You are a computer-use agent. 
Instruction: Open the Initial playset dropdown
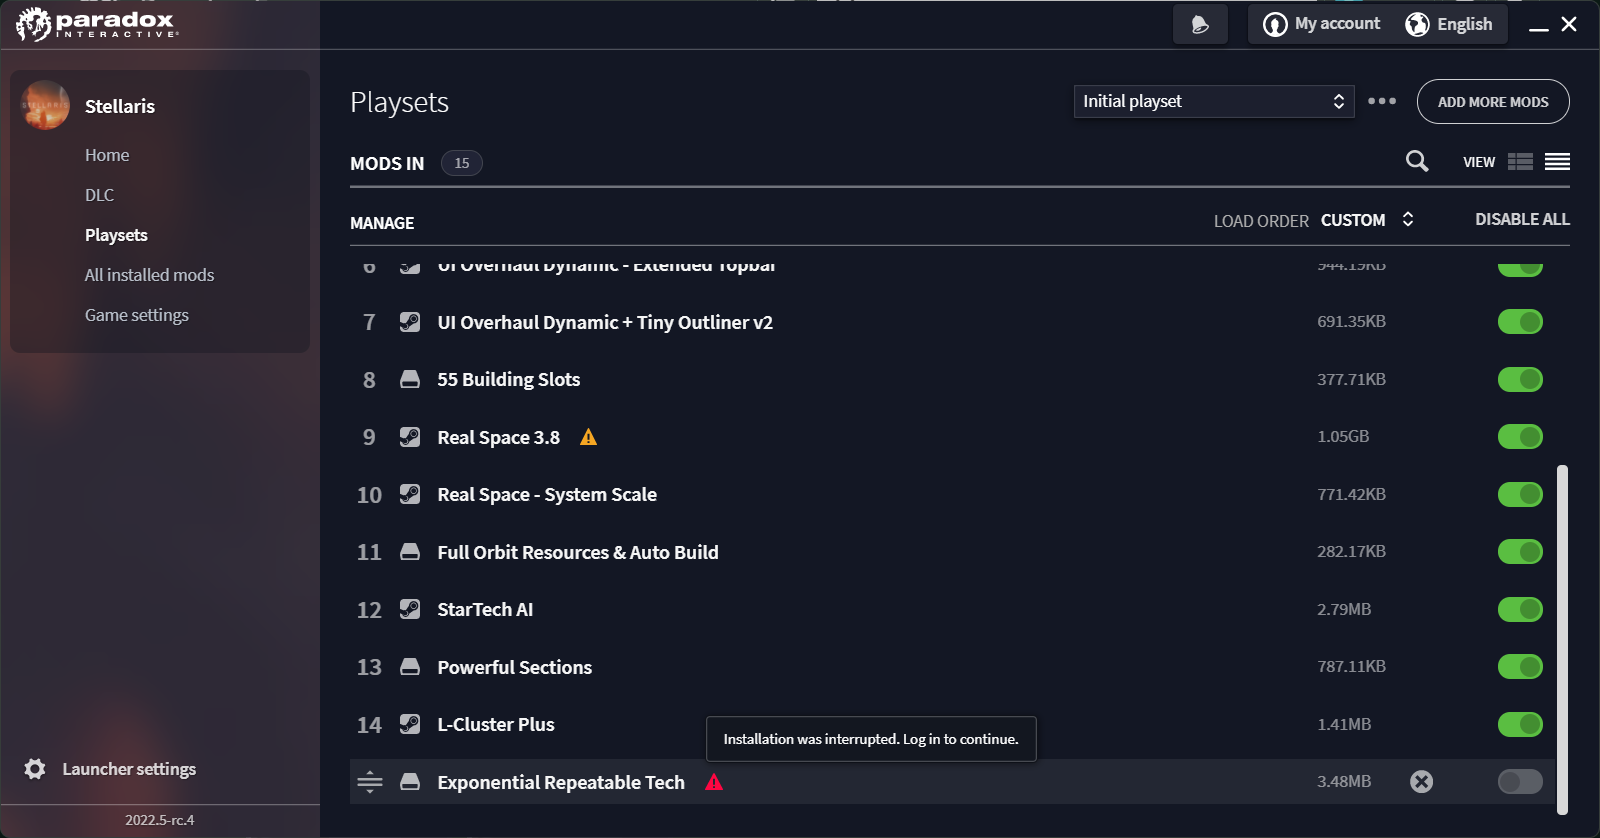click(1214, 101)
